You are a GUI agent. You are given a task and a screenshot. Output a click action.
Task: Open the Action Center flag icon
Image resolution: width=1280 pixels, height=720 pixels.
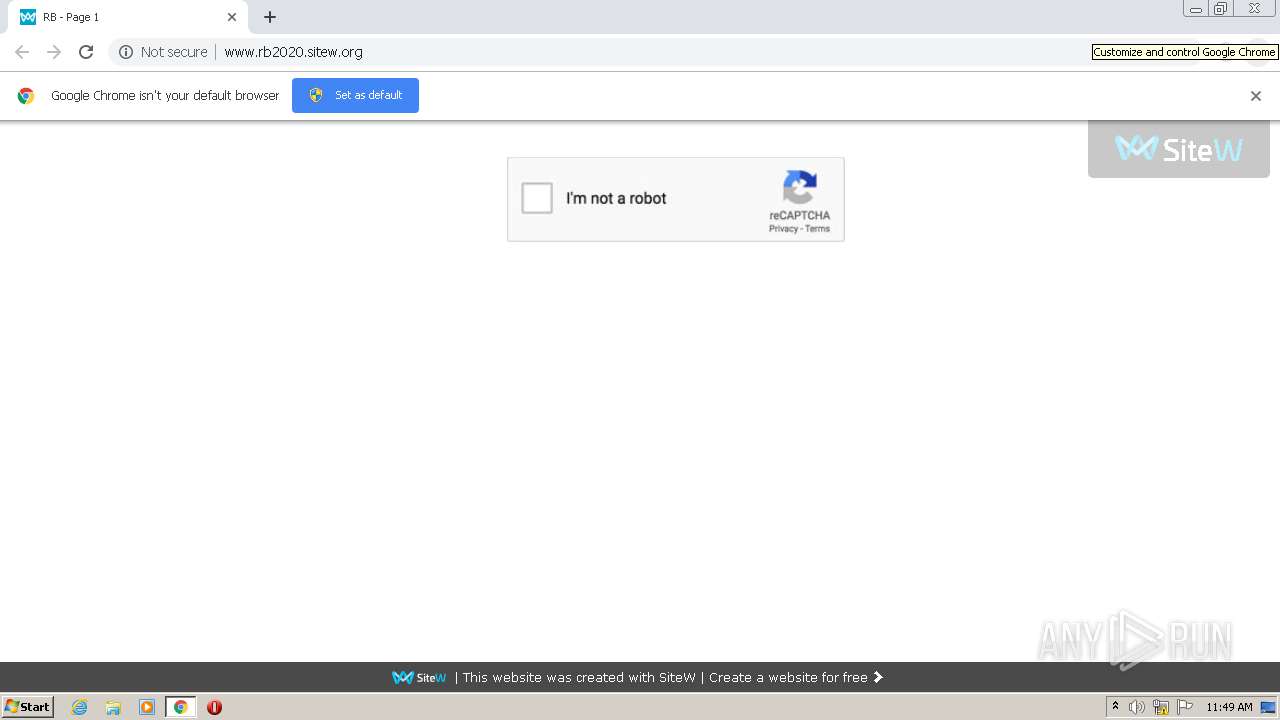point(1185,707)
